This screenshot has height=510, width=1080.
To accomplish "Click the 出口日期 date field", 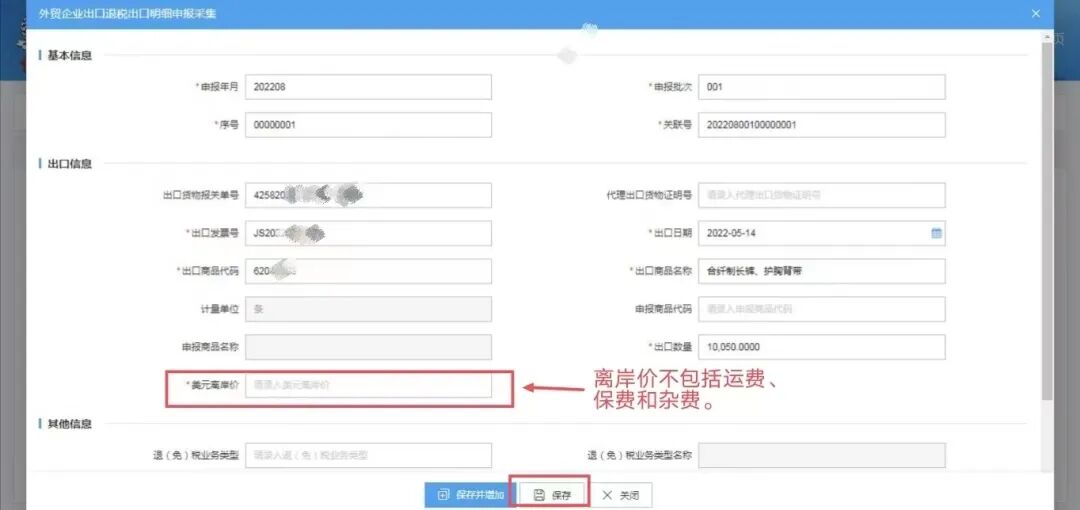I will click(822, 233).
